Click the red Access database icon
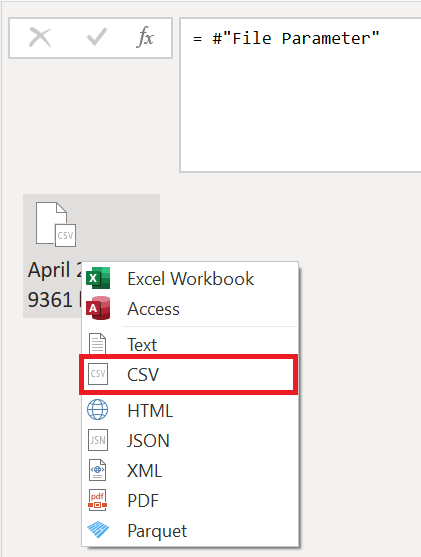The height and width of the screenshot is (557, 421). click(98, 308)
